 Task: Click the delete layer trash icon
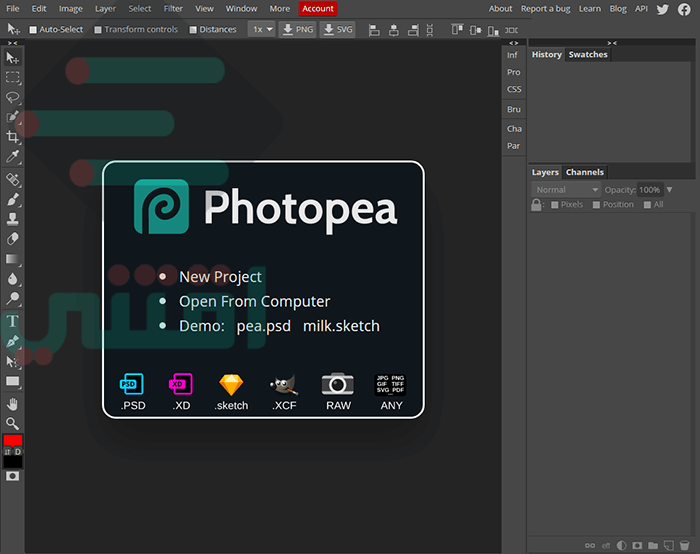684,546
